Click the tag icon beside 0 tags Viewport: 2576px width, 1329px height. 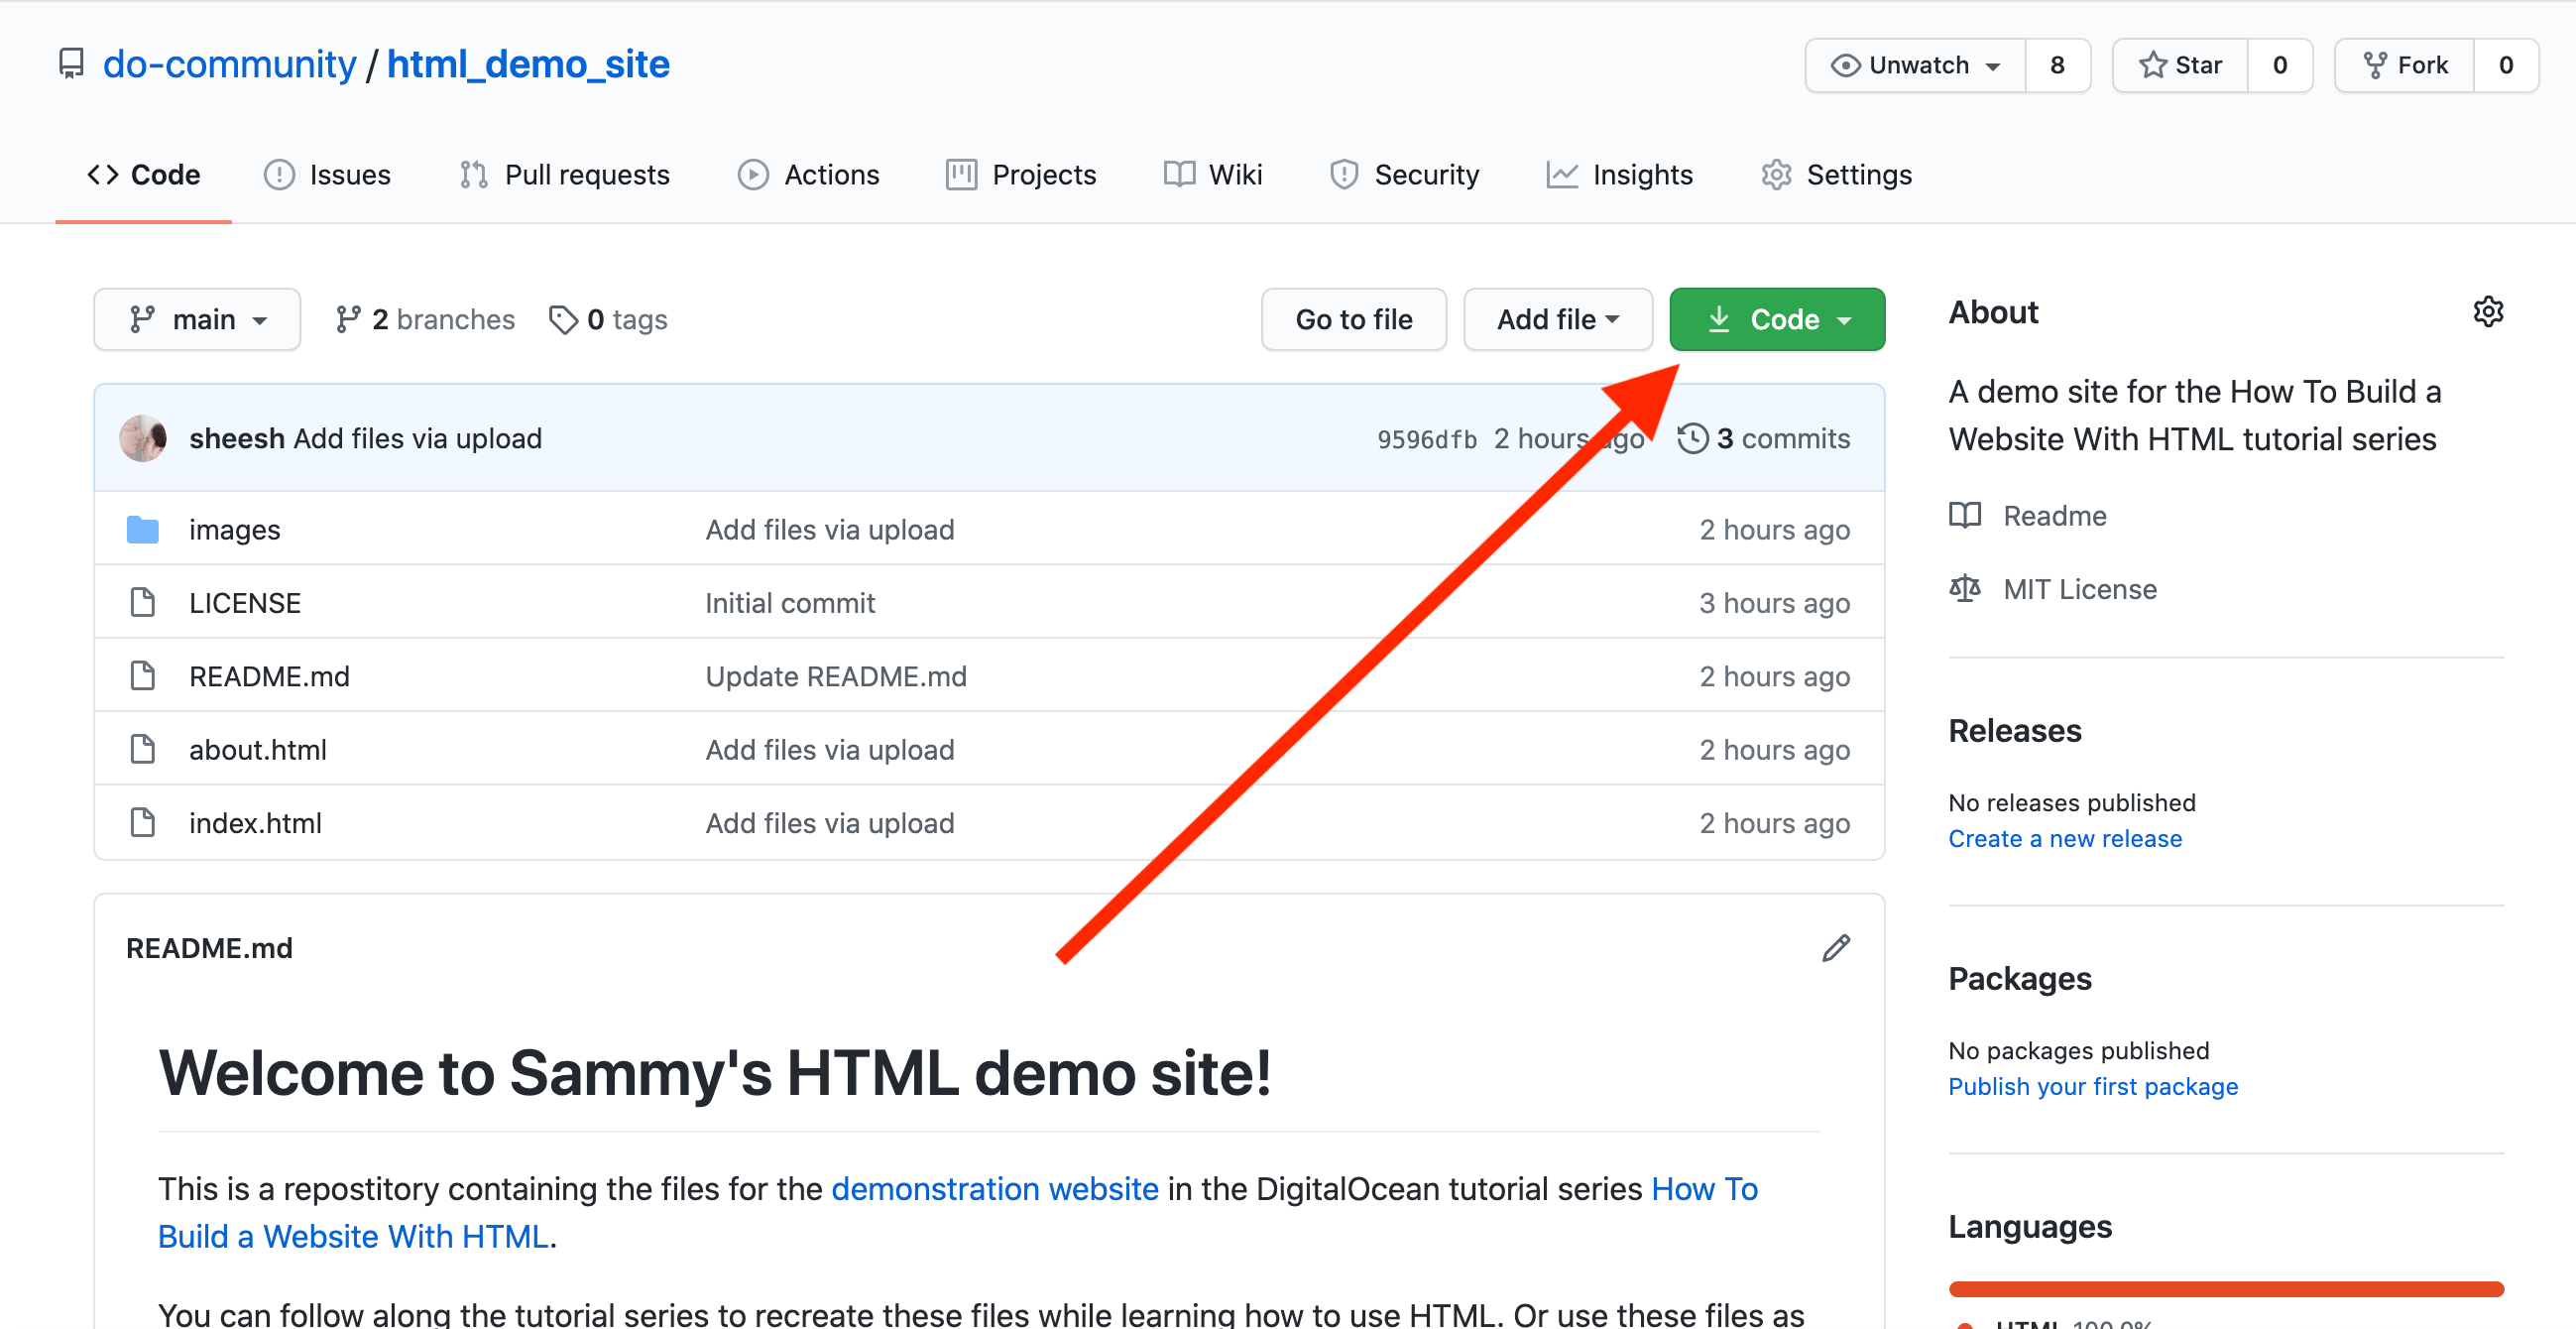563,320
